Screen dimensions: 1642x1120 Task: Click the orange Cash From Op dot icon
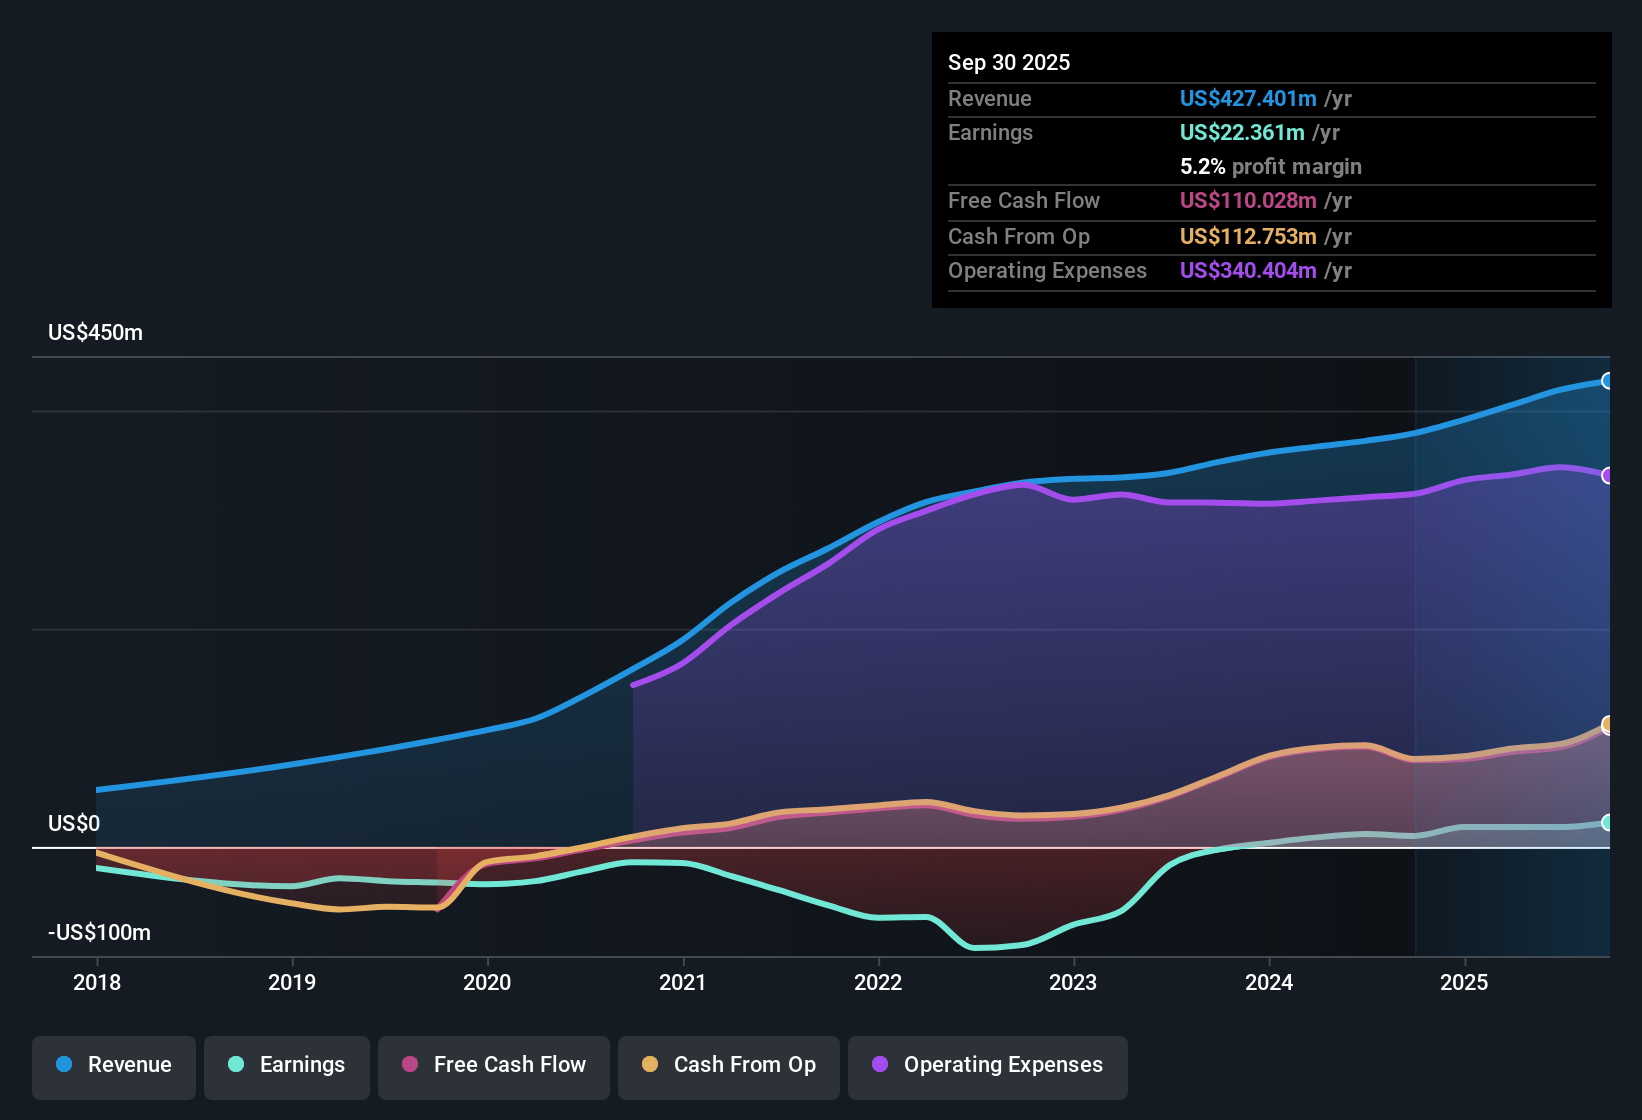(650, 1065)
